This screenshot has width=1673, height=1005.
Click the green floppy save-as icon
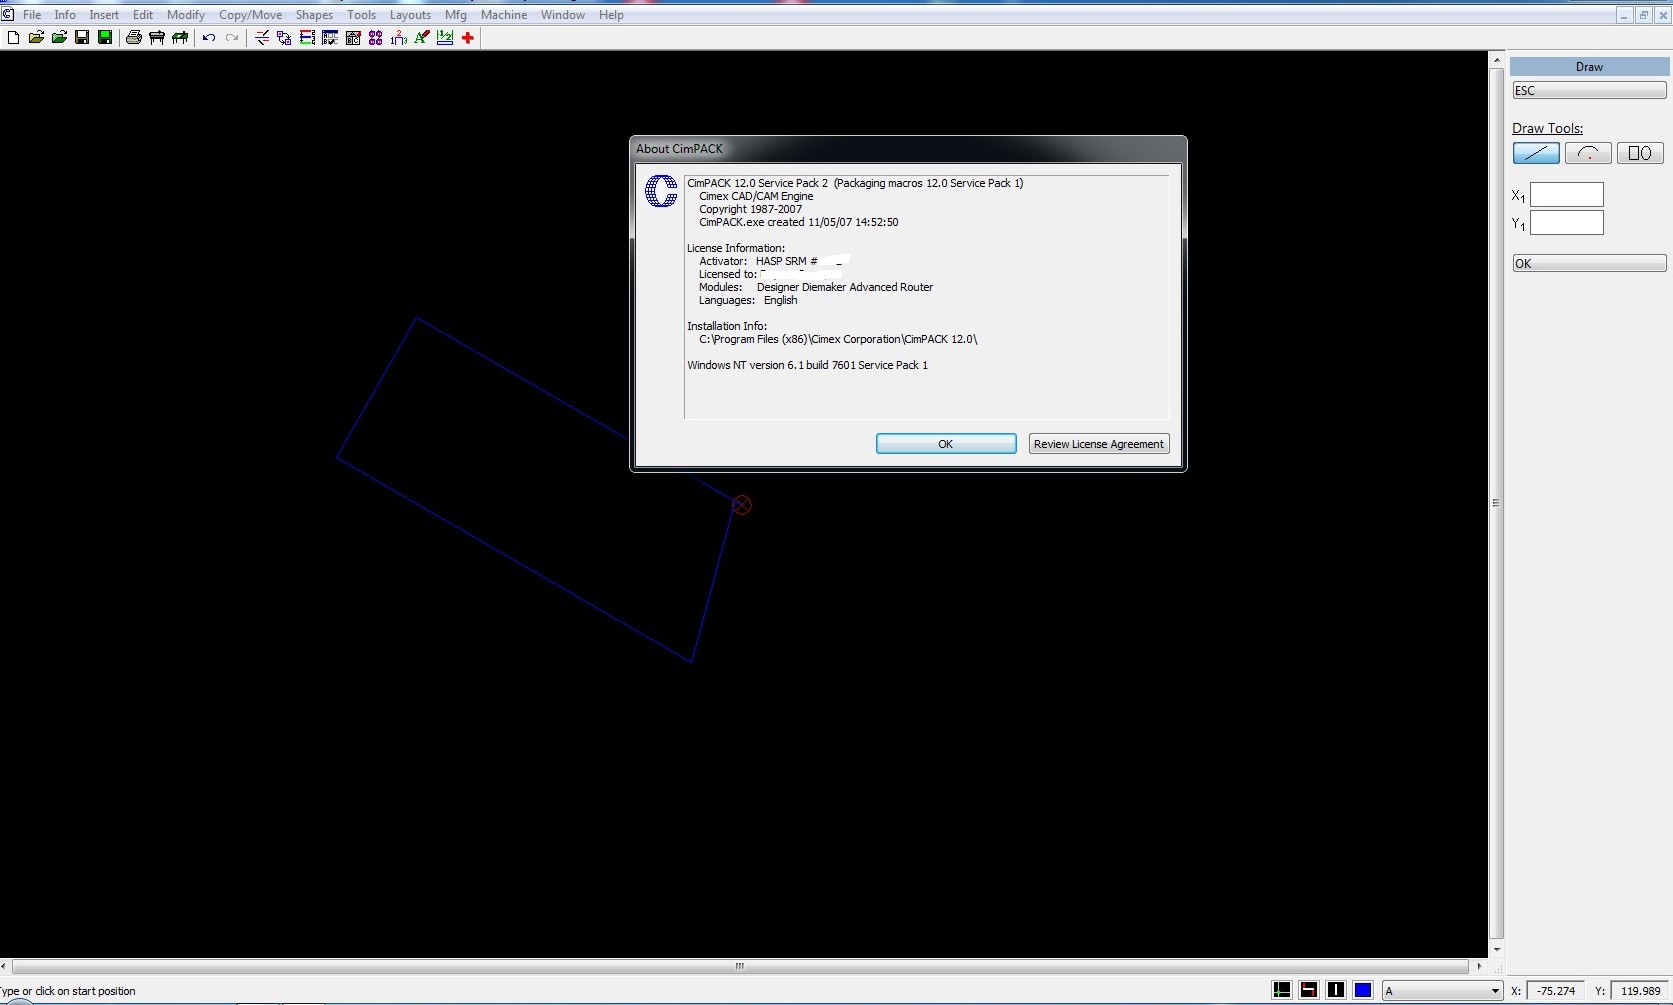(x=104, y=37)
